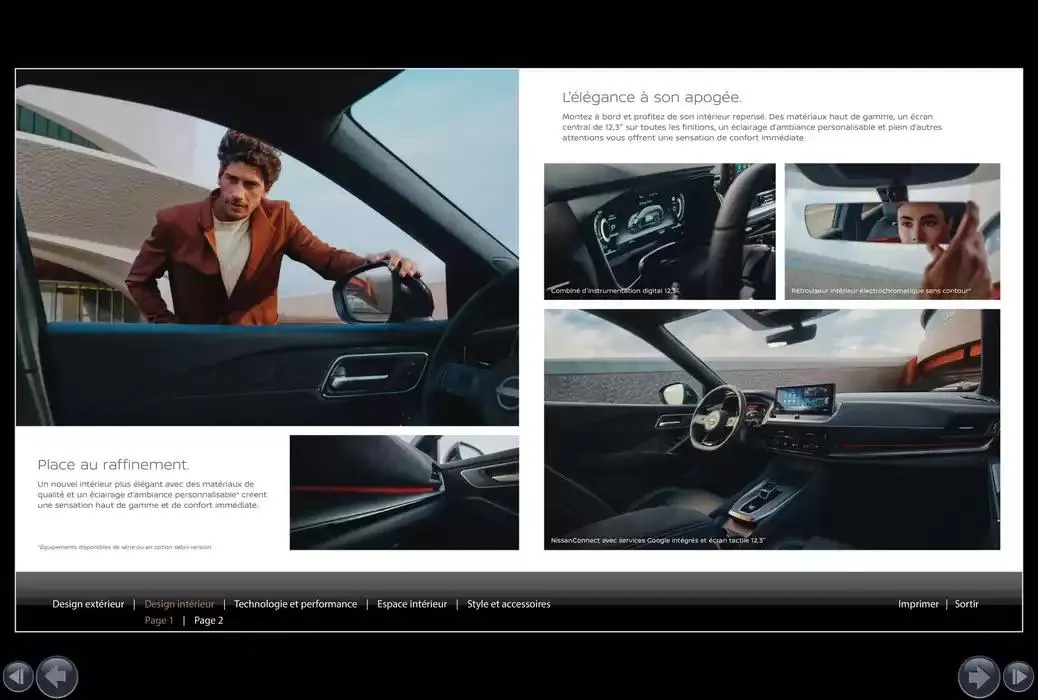This screenshot has height=700, width=1038.
Task: Select the large next navigation circle button
Action: tap(979, 676)
